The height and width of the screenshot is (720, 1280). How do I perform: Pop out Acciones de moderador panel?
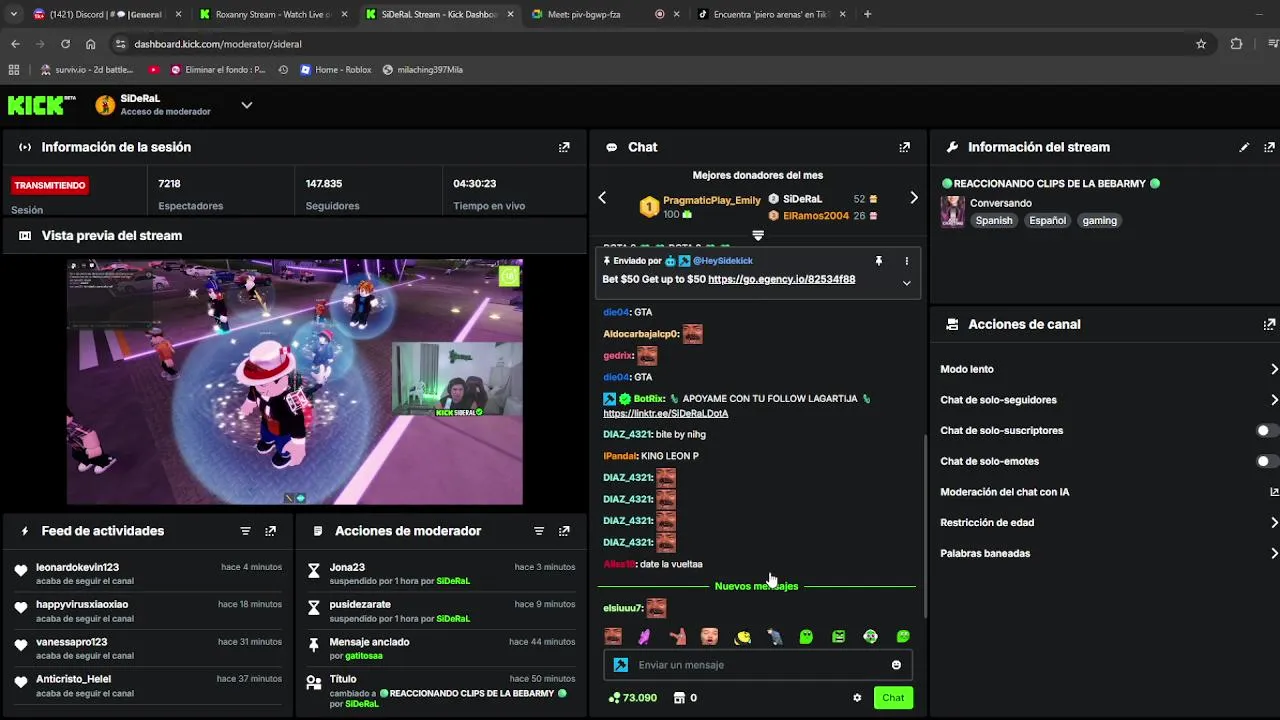[x=564, y=531]
